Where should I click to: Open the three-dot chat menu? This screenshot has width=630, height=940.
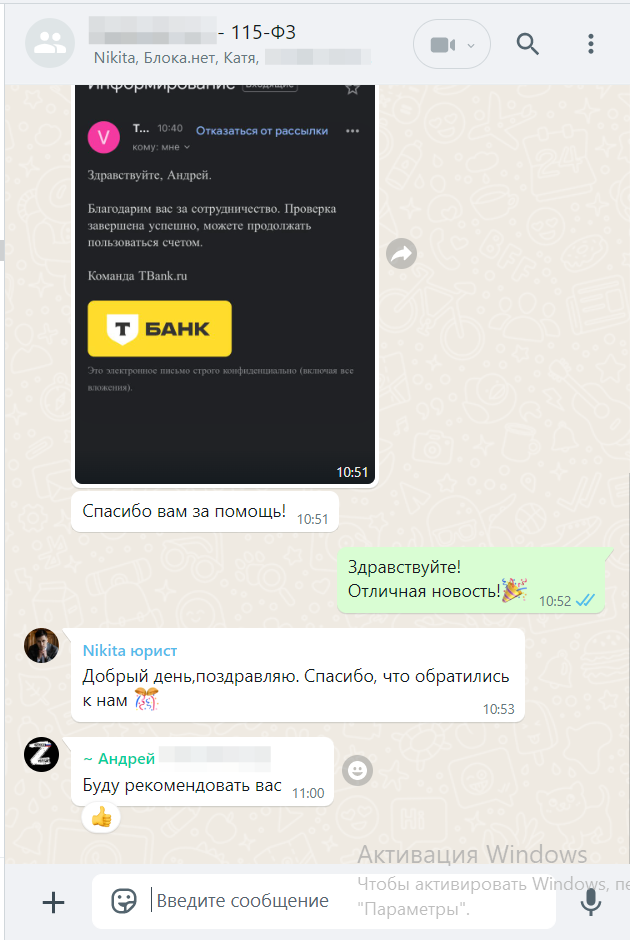point(590,44)
